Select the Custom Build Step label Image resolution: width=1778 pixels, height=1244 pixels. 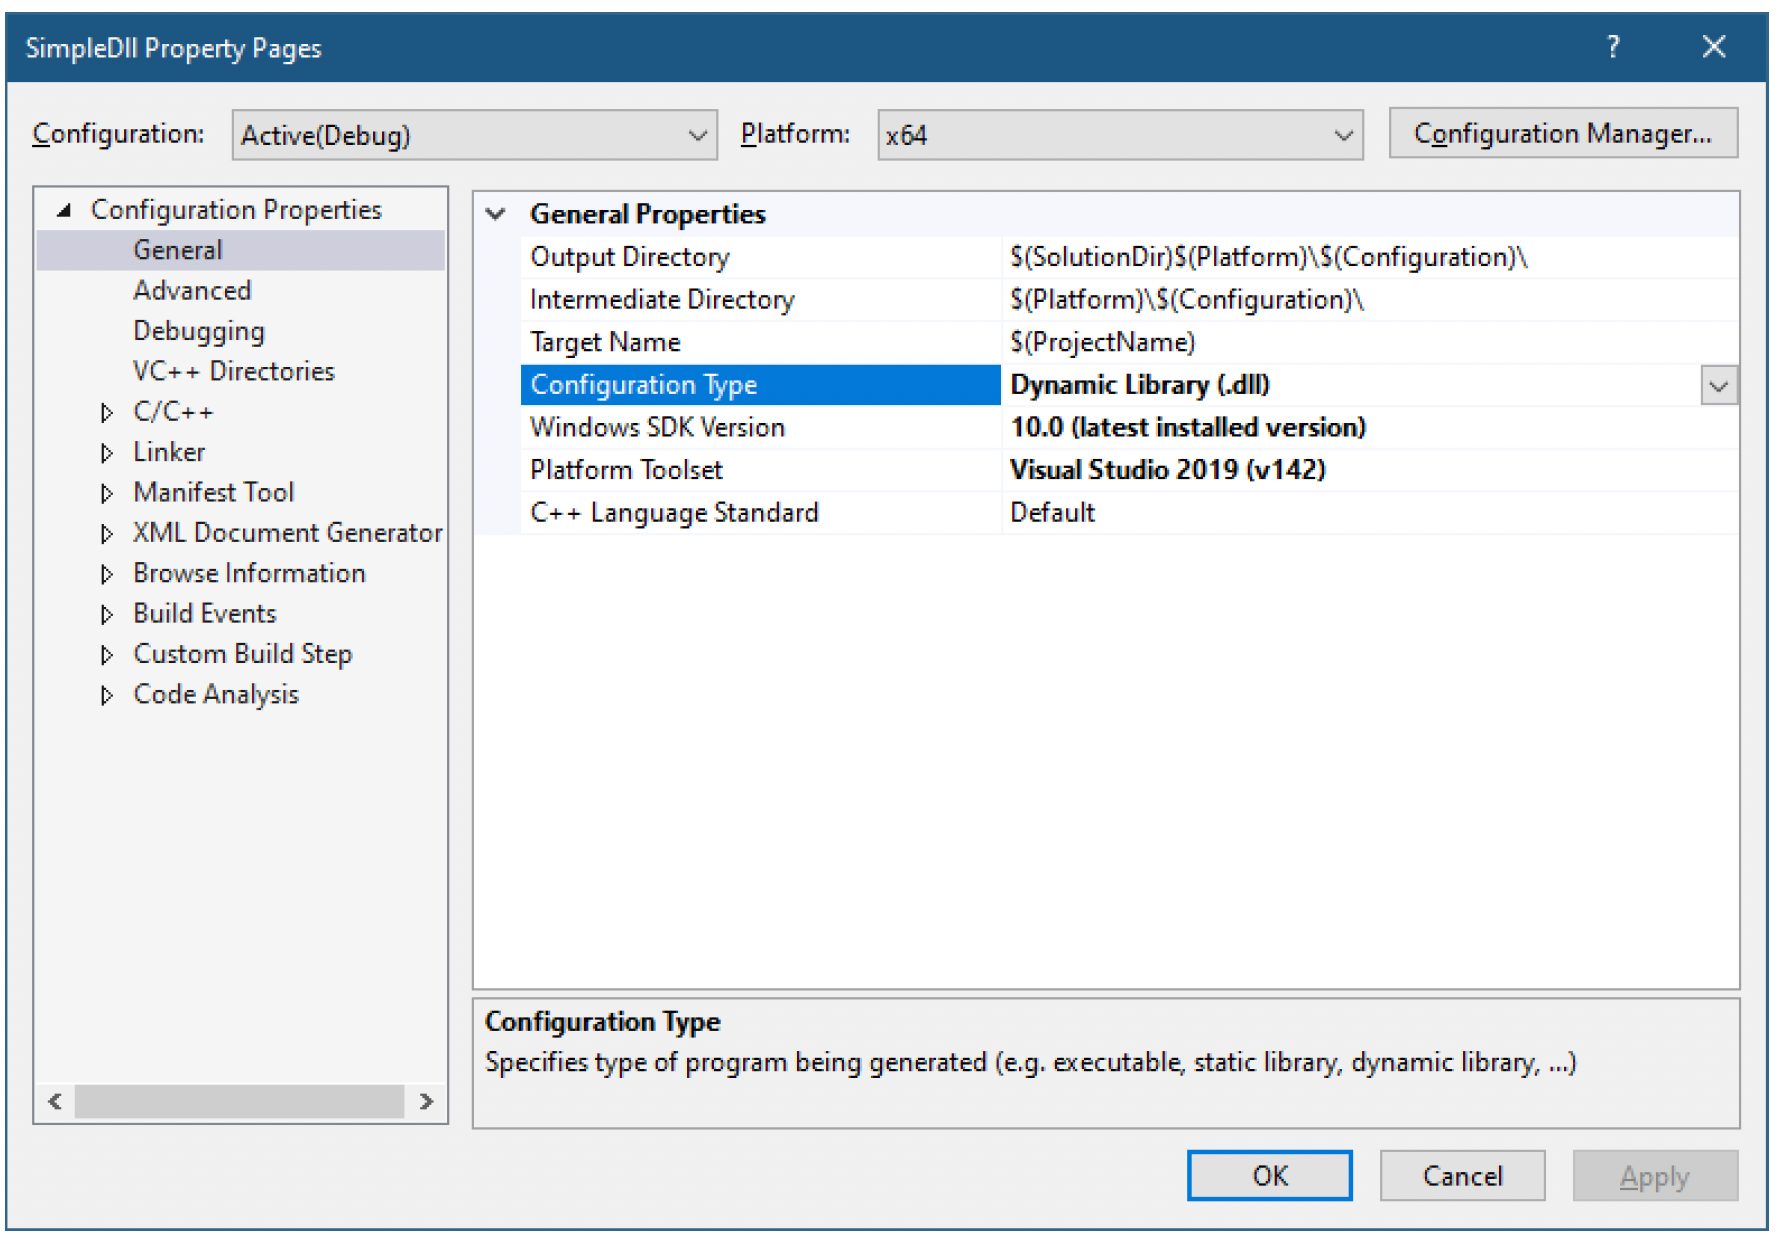click(243, 654)
